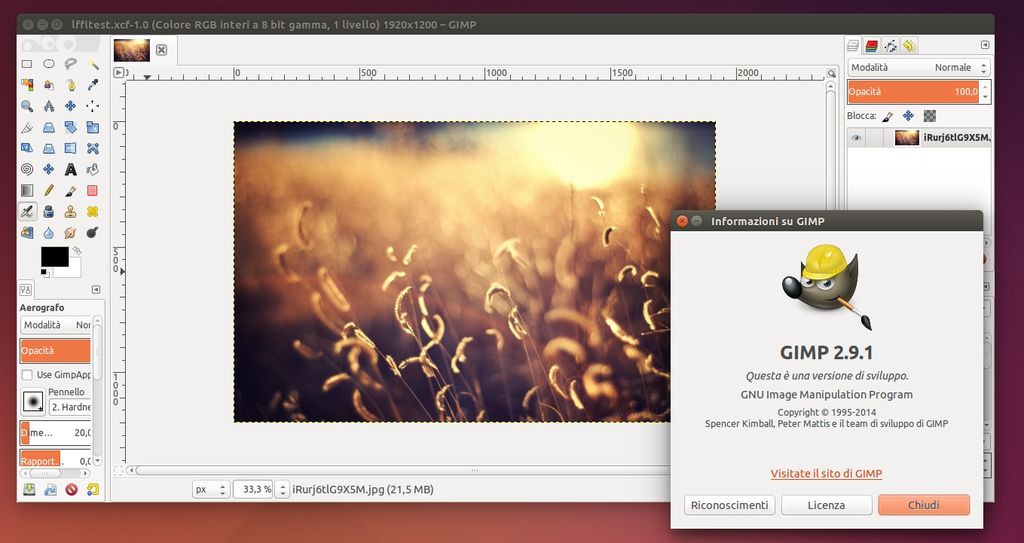Viewport: 1024px width, 543px height.
Task: Select the Pencil tool
Action: click(49, 190)
